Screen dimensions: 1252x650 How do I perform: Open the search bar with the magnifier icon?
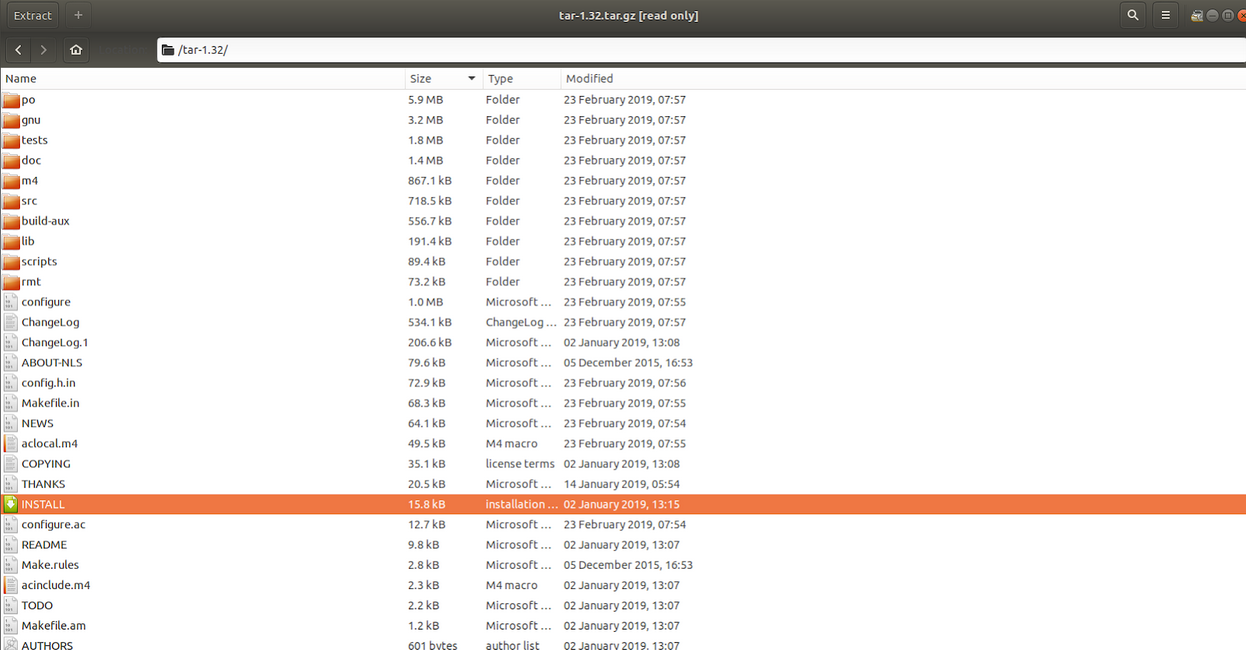tap(1134, 15)
